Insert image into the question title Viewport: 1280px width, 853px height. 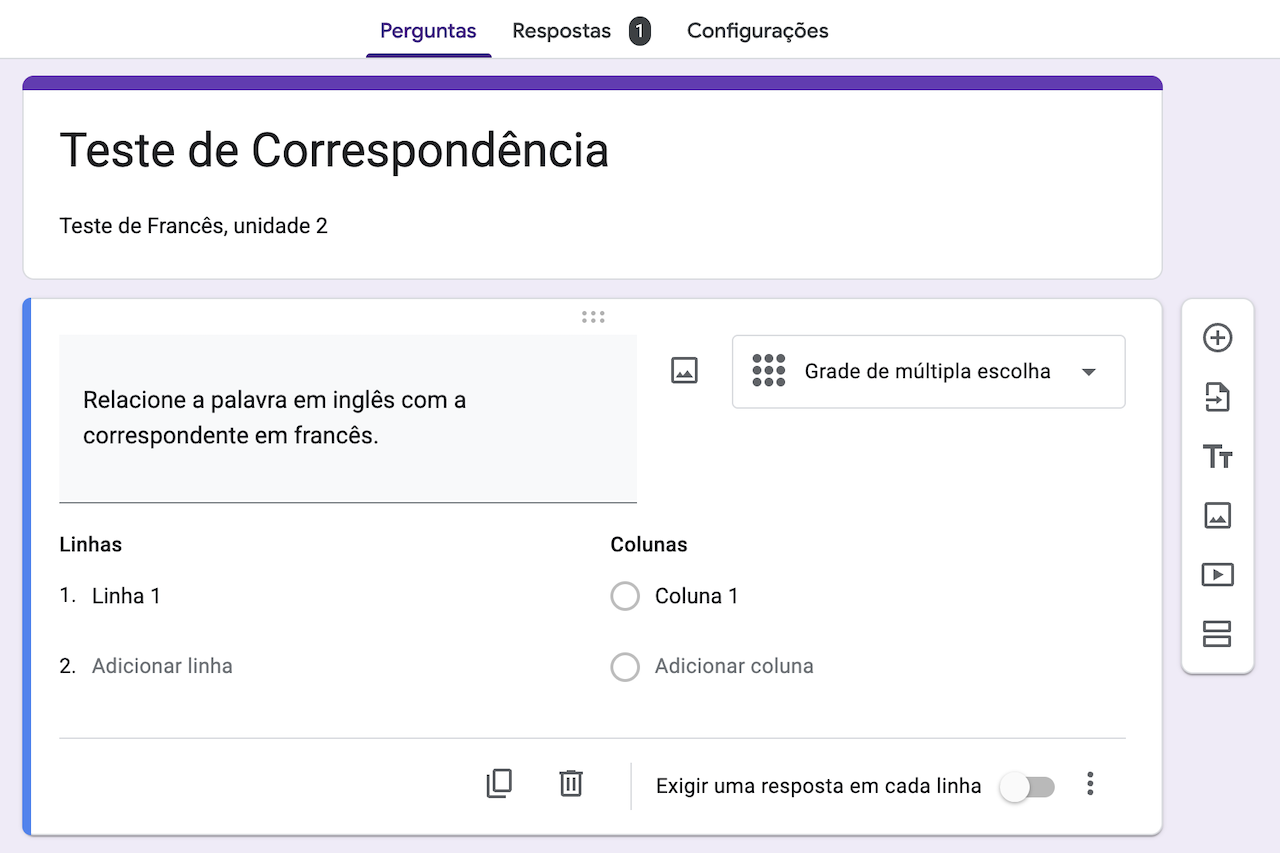684,371
